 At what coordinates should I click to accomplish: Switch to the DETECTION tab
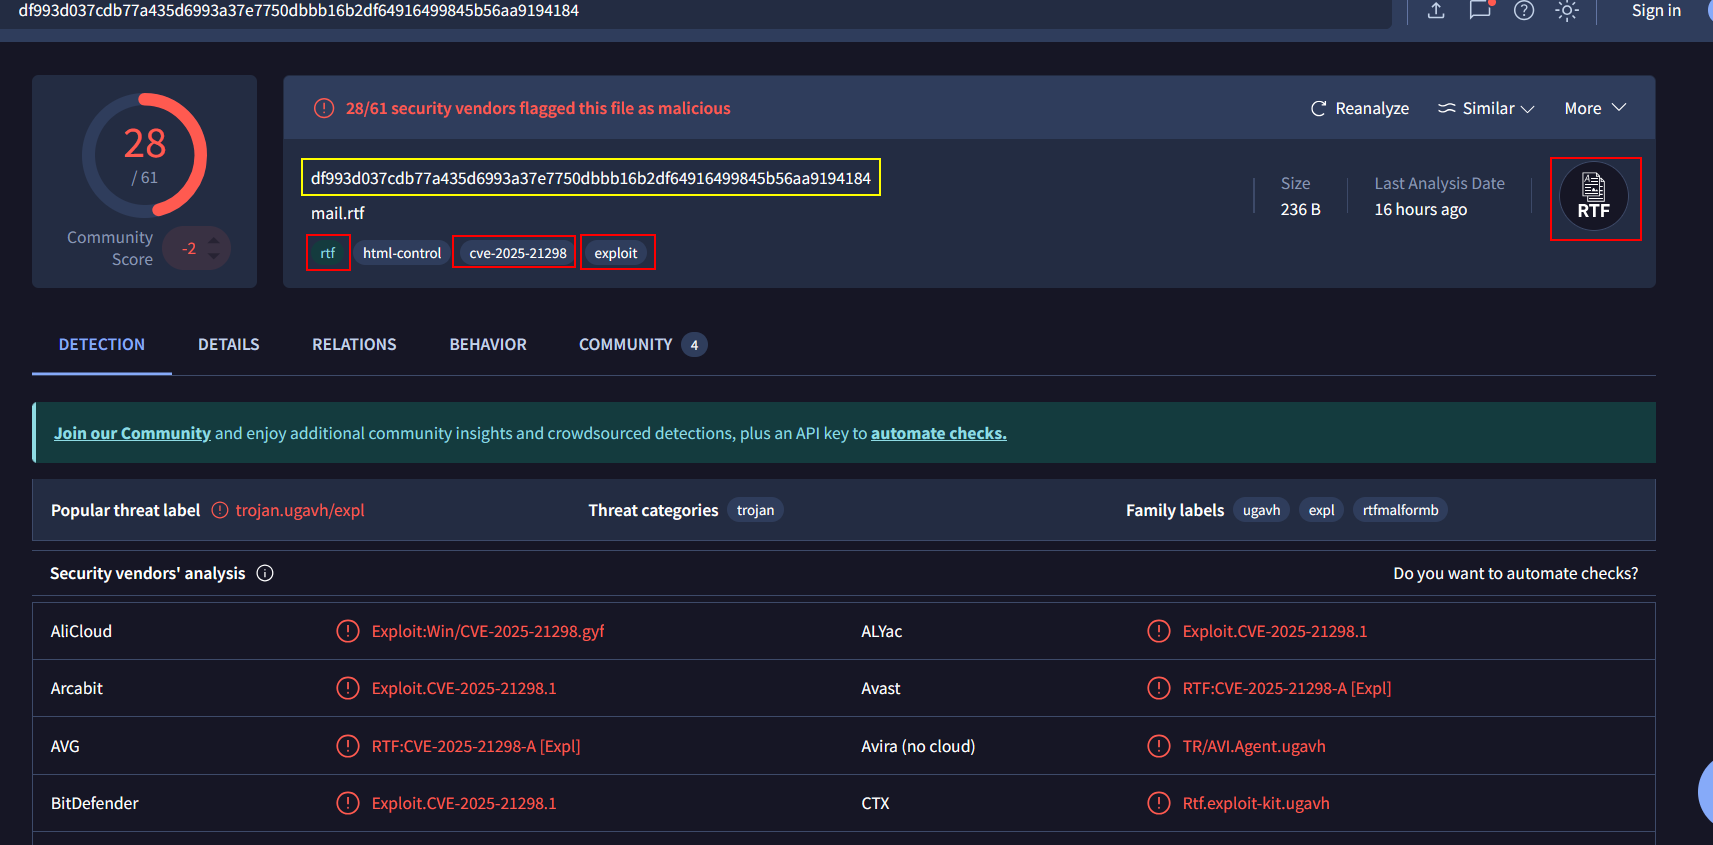click(x=102, y=344)
